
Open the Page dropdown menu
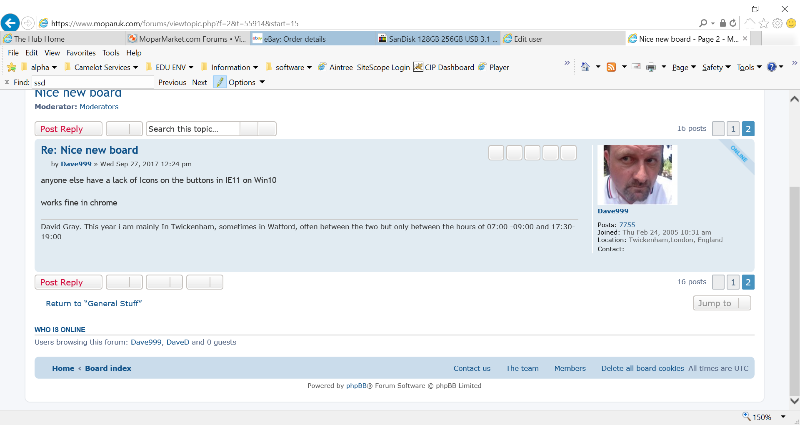[x=682, y=67]
